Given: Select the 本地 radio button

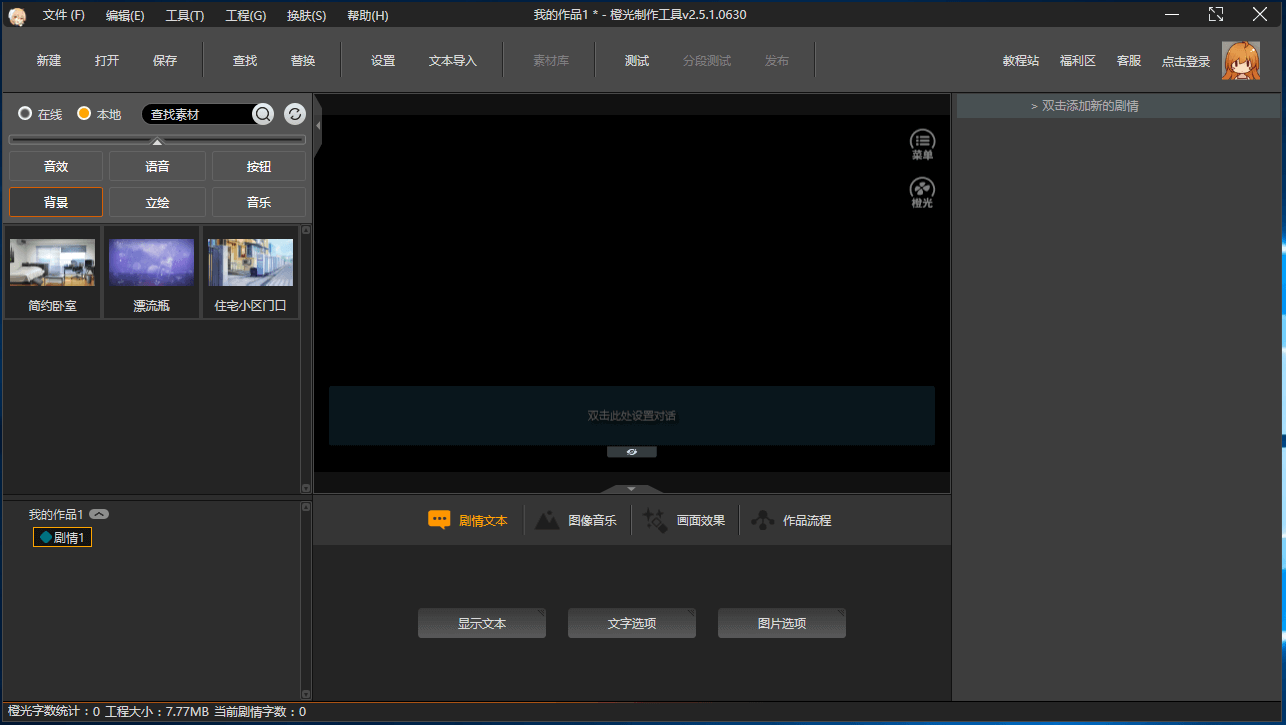Looking at the screenshot, I should [x=84, y=114].
